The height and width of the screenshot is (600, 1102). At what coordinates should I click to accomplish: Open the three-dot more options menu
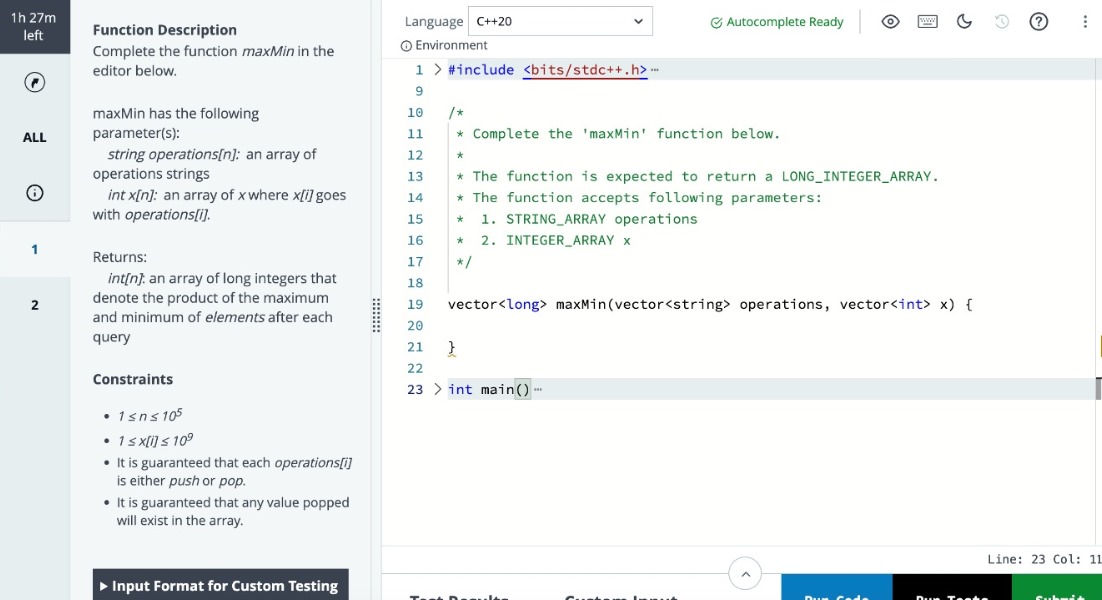(1084, 22)
